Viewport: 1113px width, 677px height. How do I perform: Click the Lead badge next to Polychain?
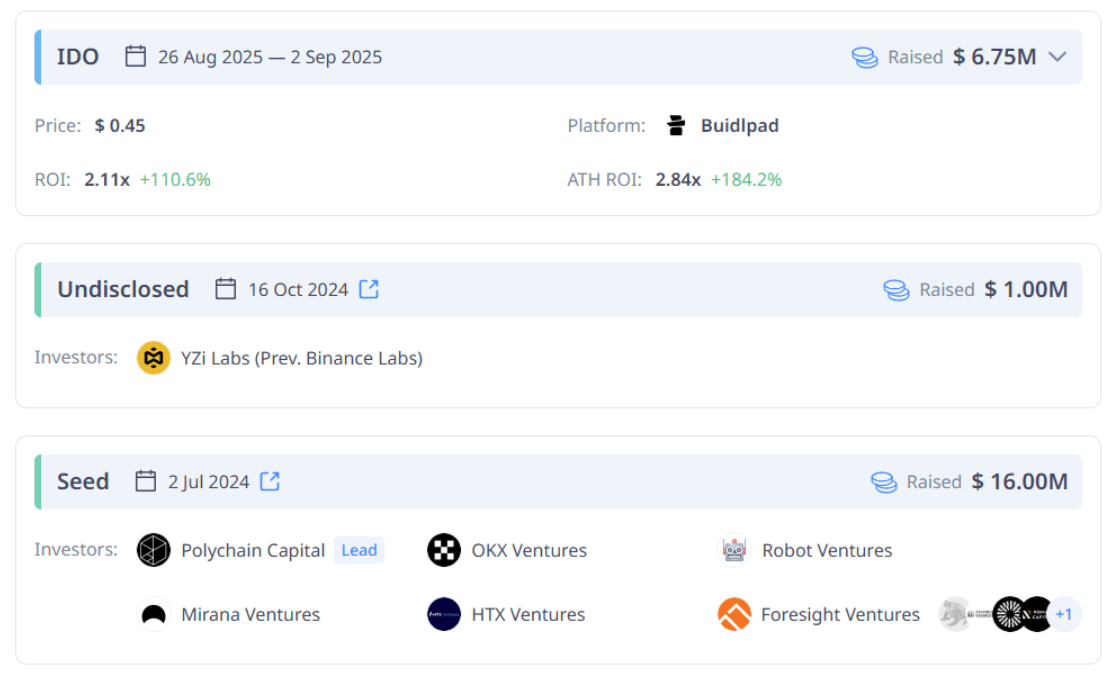coord(359,550)
